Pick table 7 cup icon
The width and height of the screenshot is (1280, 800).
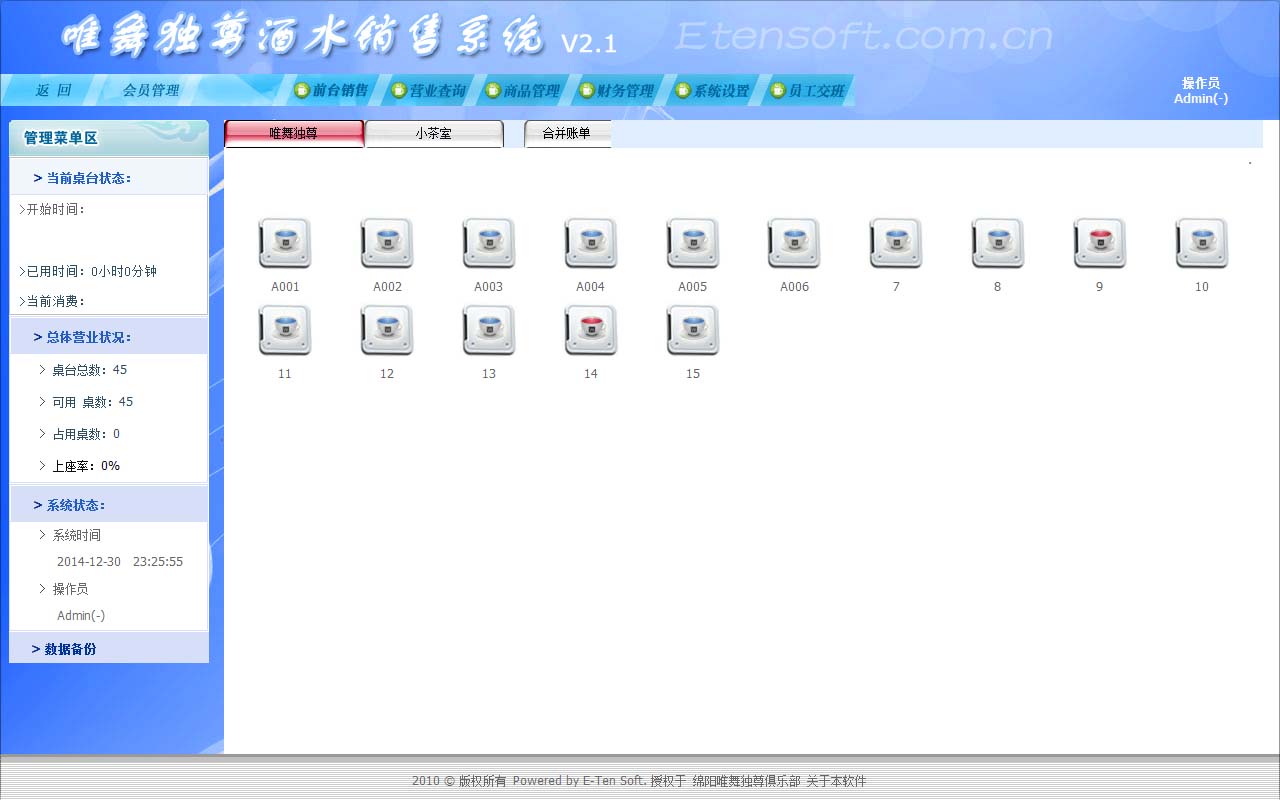click(x=896, y=244)
